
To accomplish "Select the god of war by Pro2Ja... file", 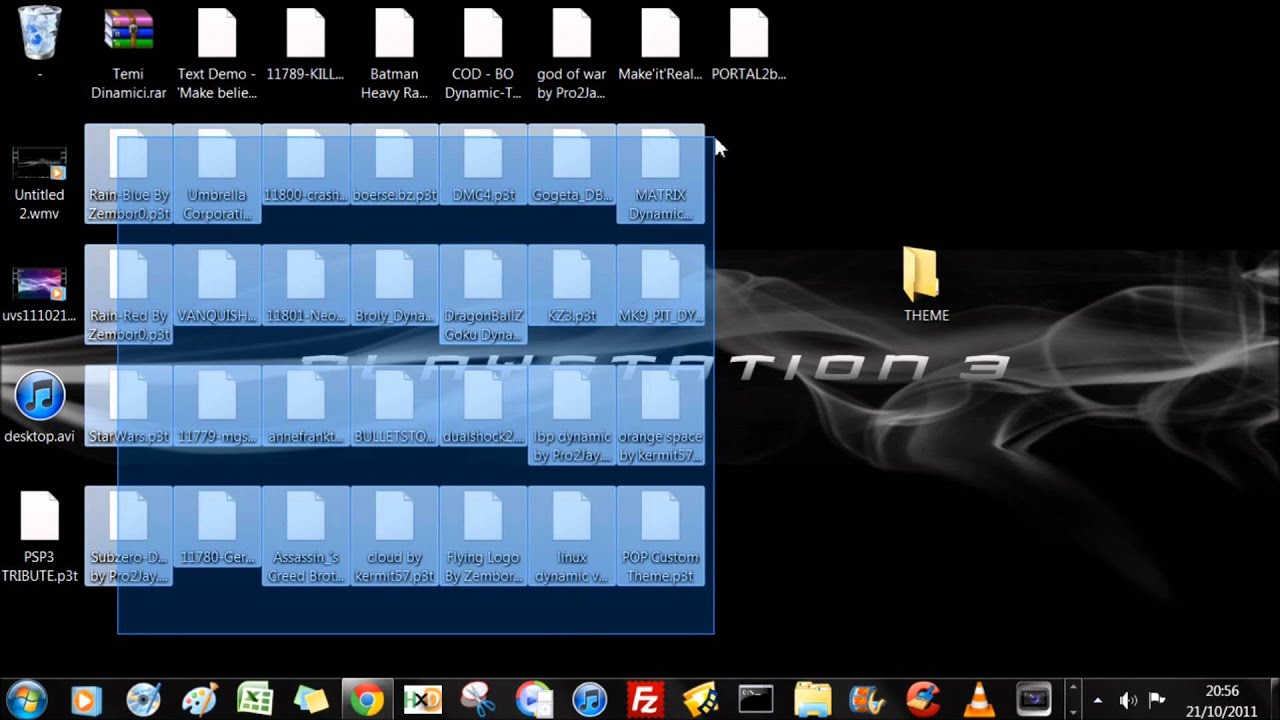I will click(x=571, y=54).
